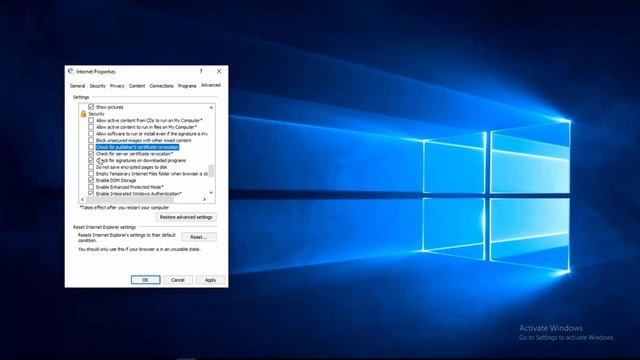The height and width of the screenshot is (360, 640).
Task: Toggle Check for signatures on downloaded programs
Action: [91, 160]
